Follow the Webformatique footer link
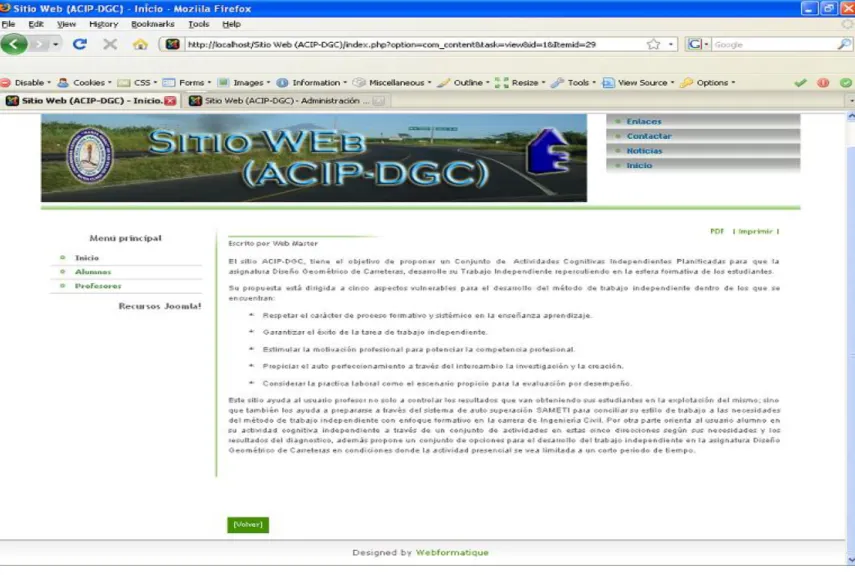Viewport: 855px width, 575px height. tap(452, 553)
